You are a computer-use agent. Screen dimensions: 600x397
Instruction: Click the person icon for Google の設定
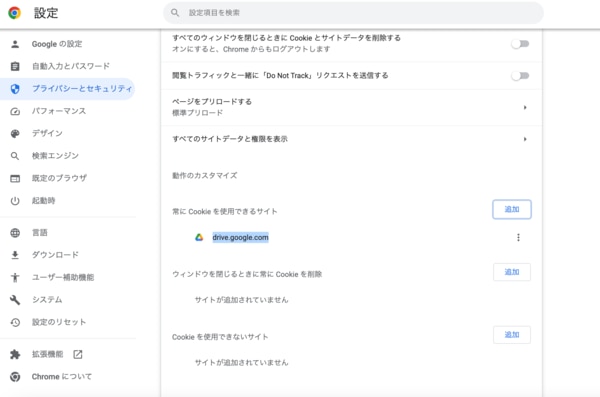tap(15, 44)
